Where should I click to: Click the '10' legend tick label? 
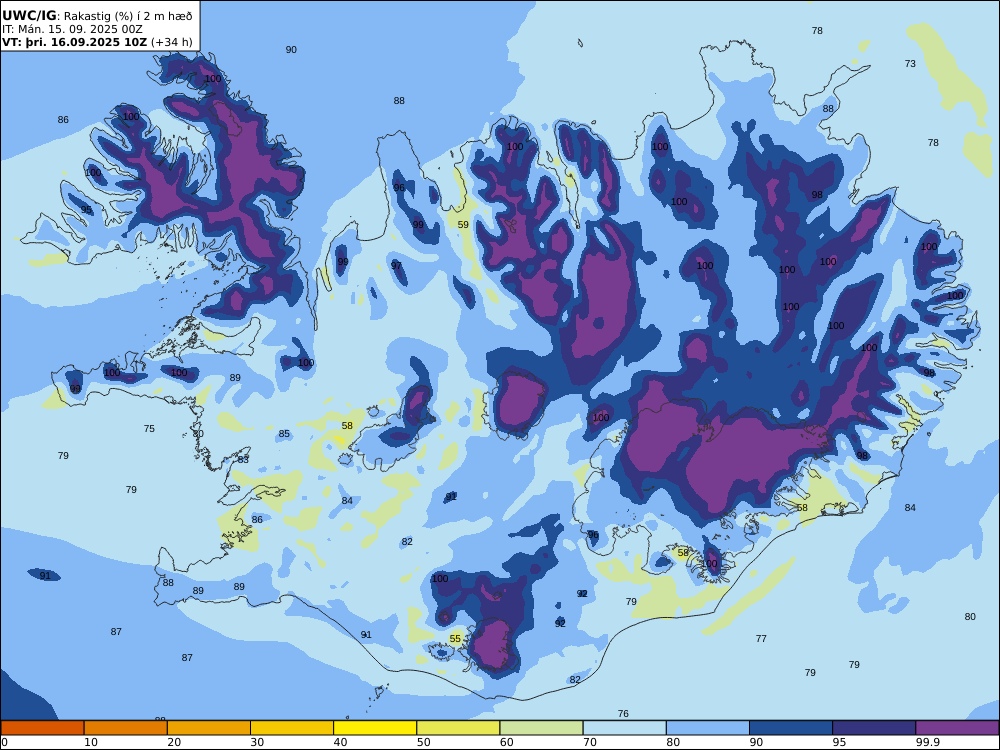[x=91, y=742]
